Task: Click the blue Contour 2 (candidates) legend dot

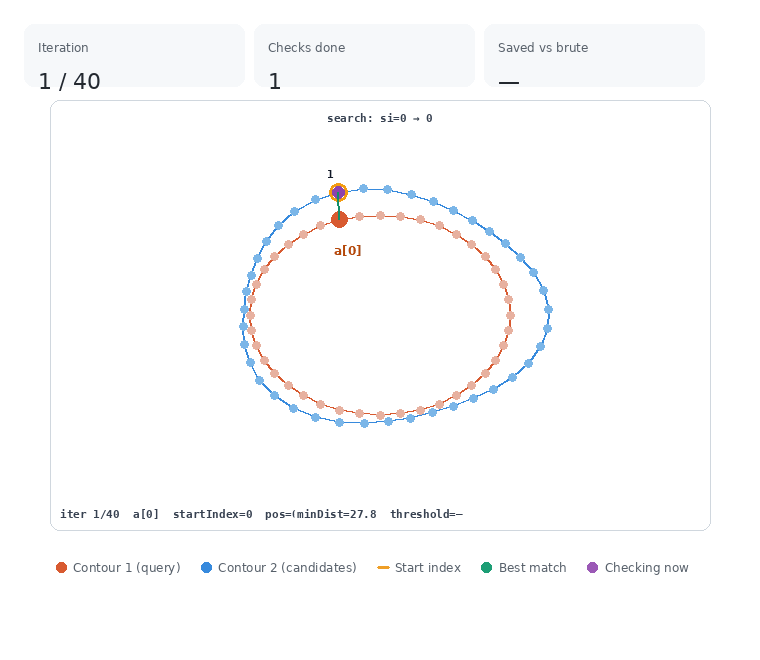Action: click(206, 567)
